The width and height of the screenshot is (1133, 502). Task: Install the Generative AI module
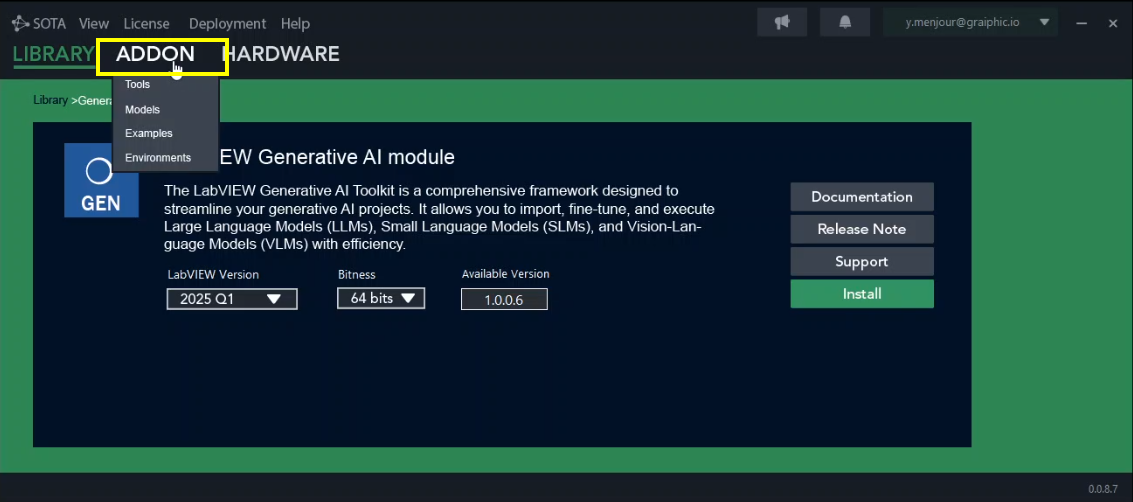[x=862, y=294]
